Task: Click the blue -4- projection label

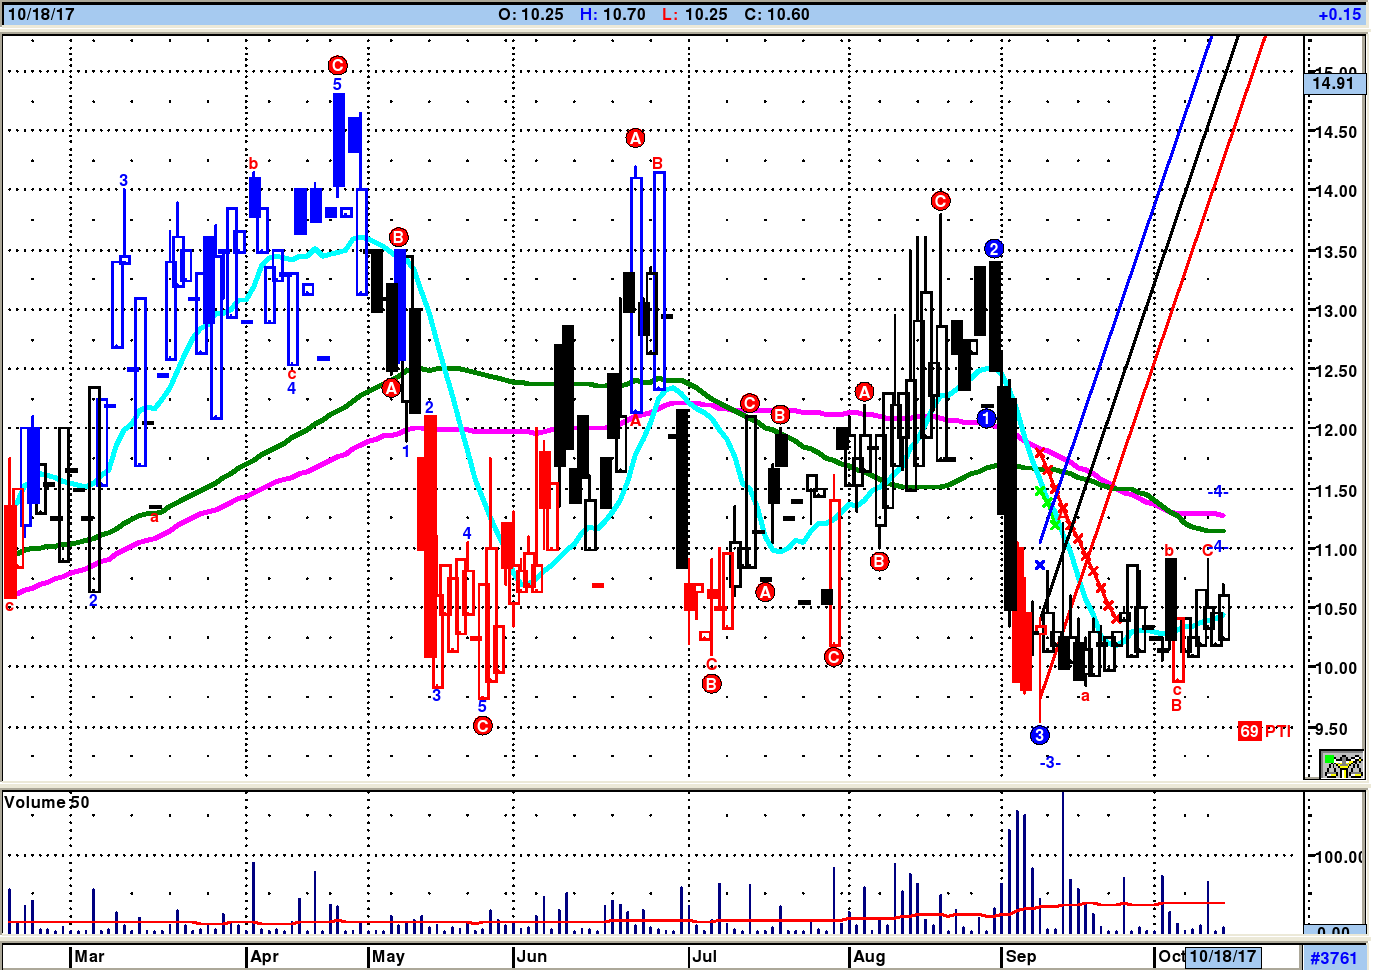Action: (1217, 491)
